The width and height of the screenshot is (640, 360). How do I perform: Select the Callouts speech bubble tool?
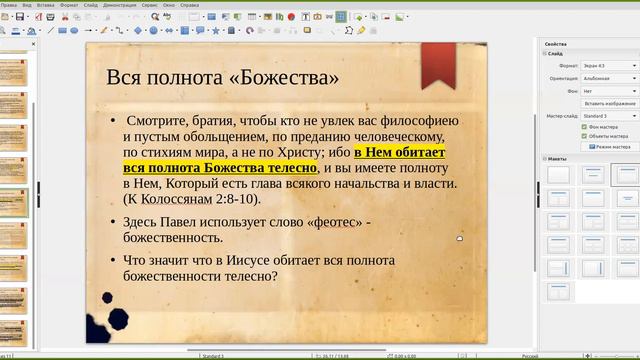[x=200, y=31]
